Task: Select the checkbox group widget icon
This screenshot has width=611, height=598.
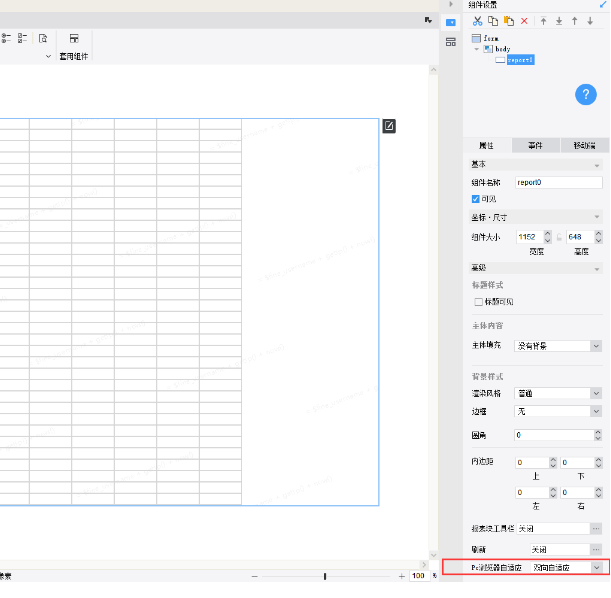Action: (22, 38)
